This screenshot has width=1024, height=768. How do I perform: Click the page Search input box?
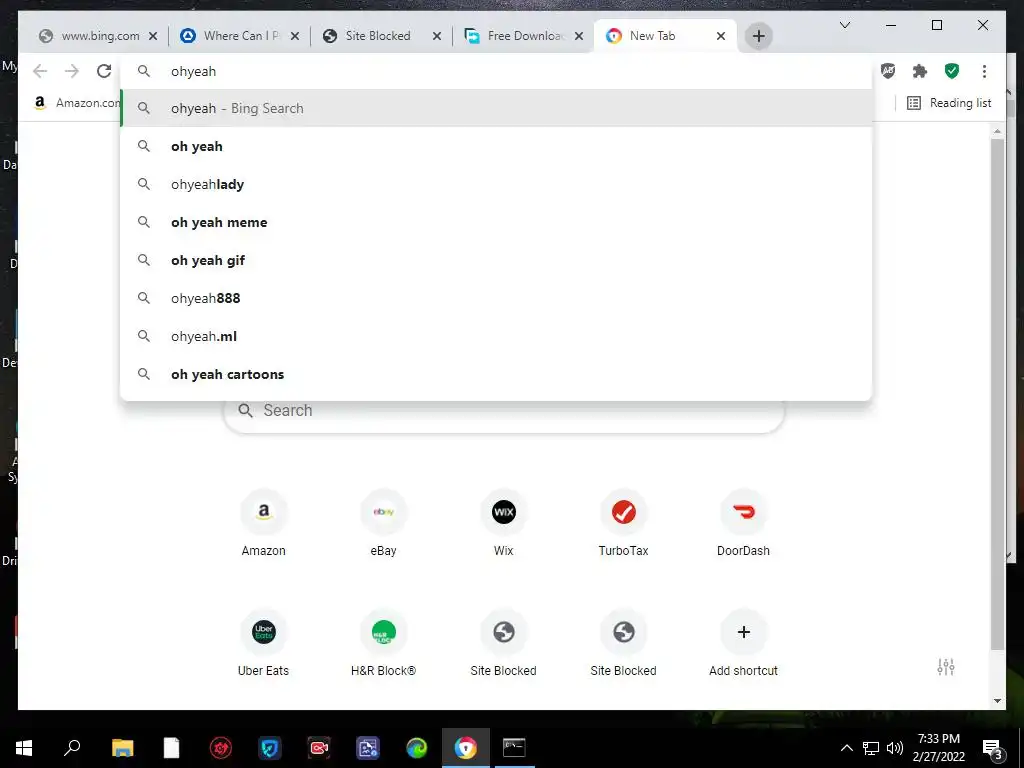[x=504, y=411]
